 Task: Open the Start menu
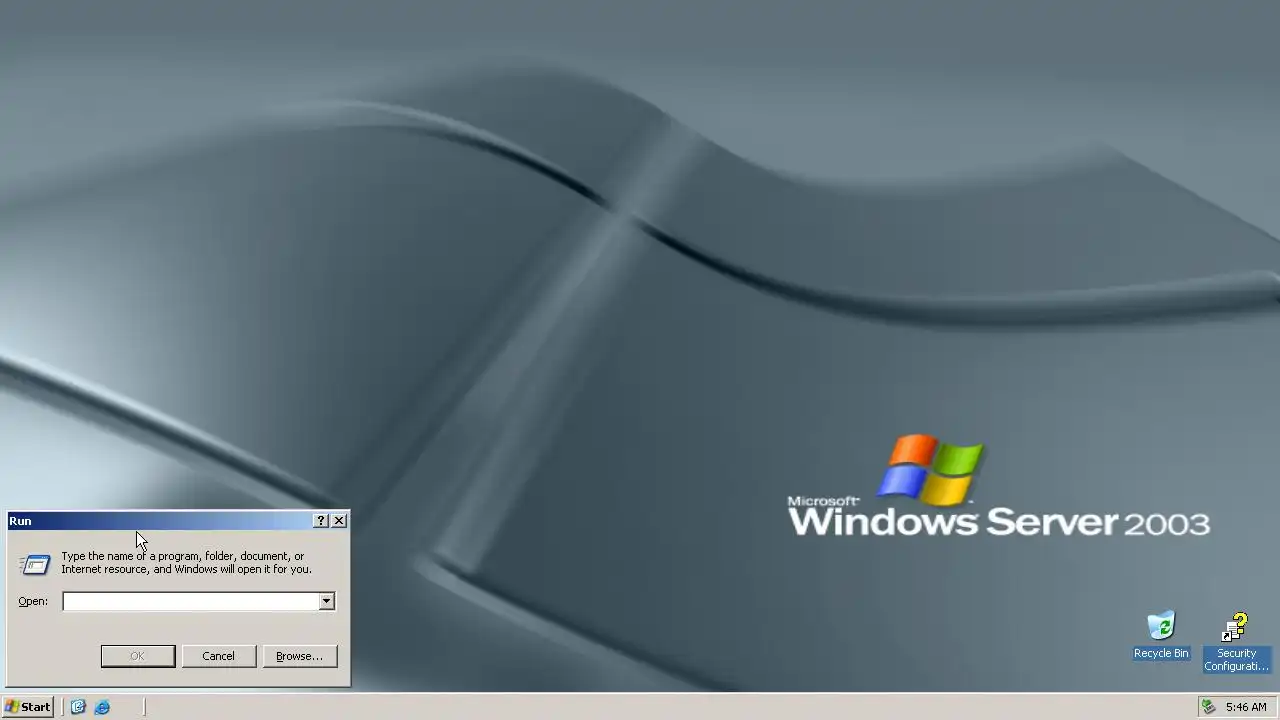point(28,707)
